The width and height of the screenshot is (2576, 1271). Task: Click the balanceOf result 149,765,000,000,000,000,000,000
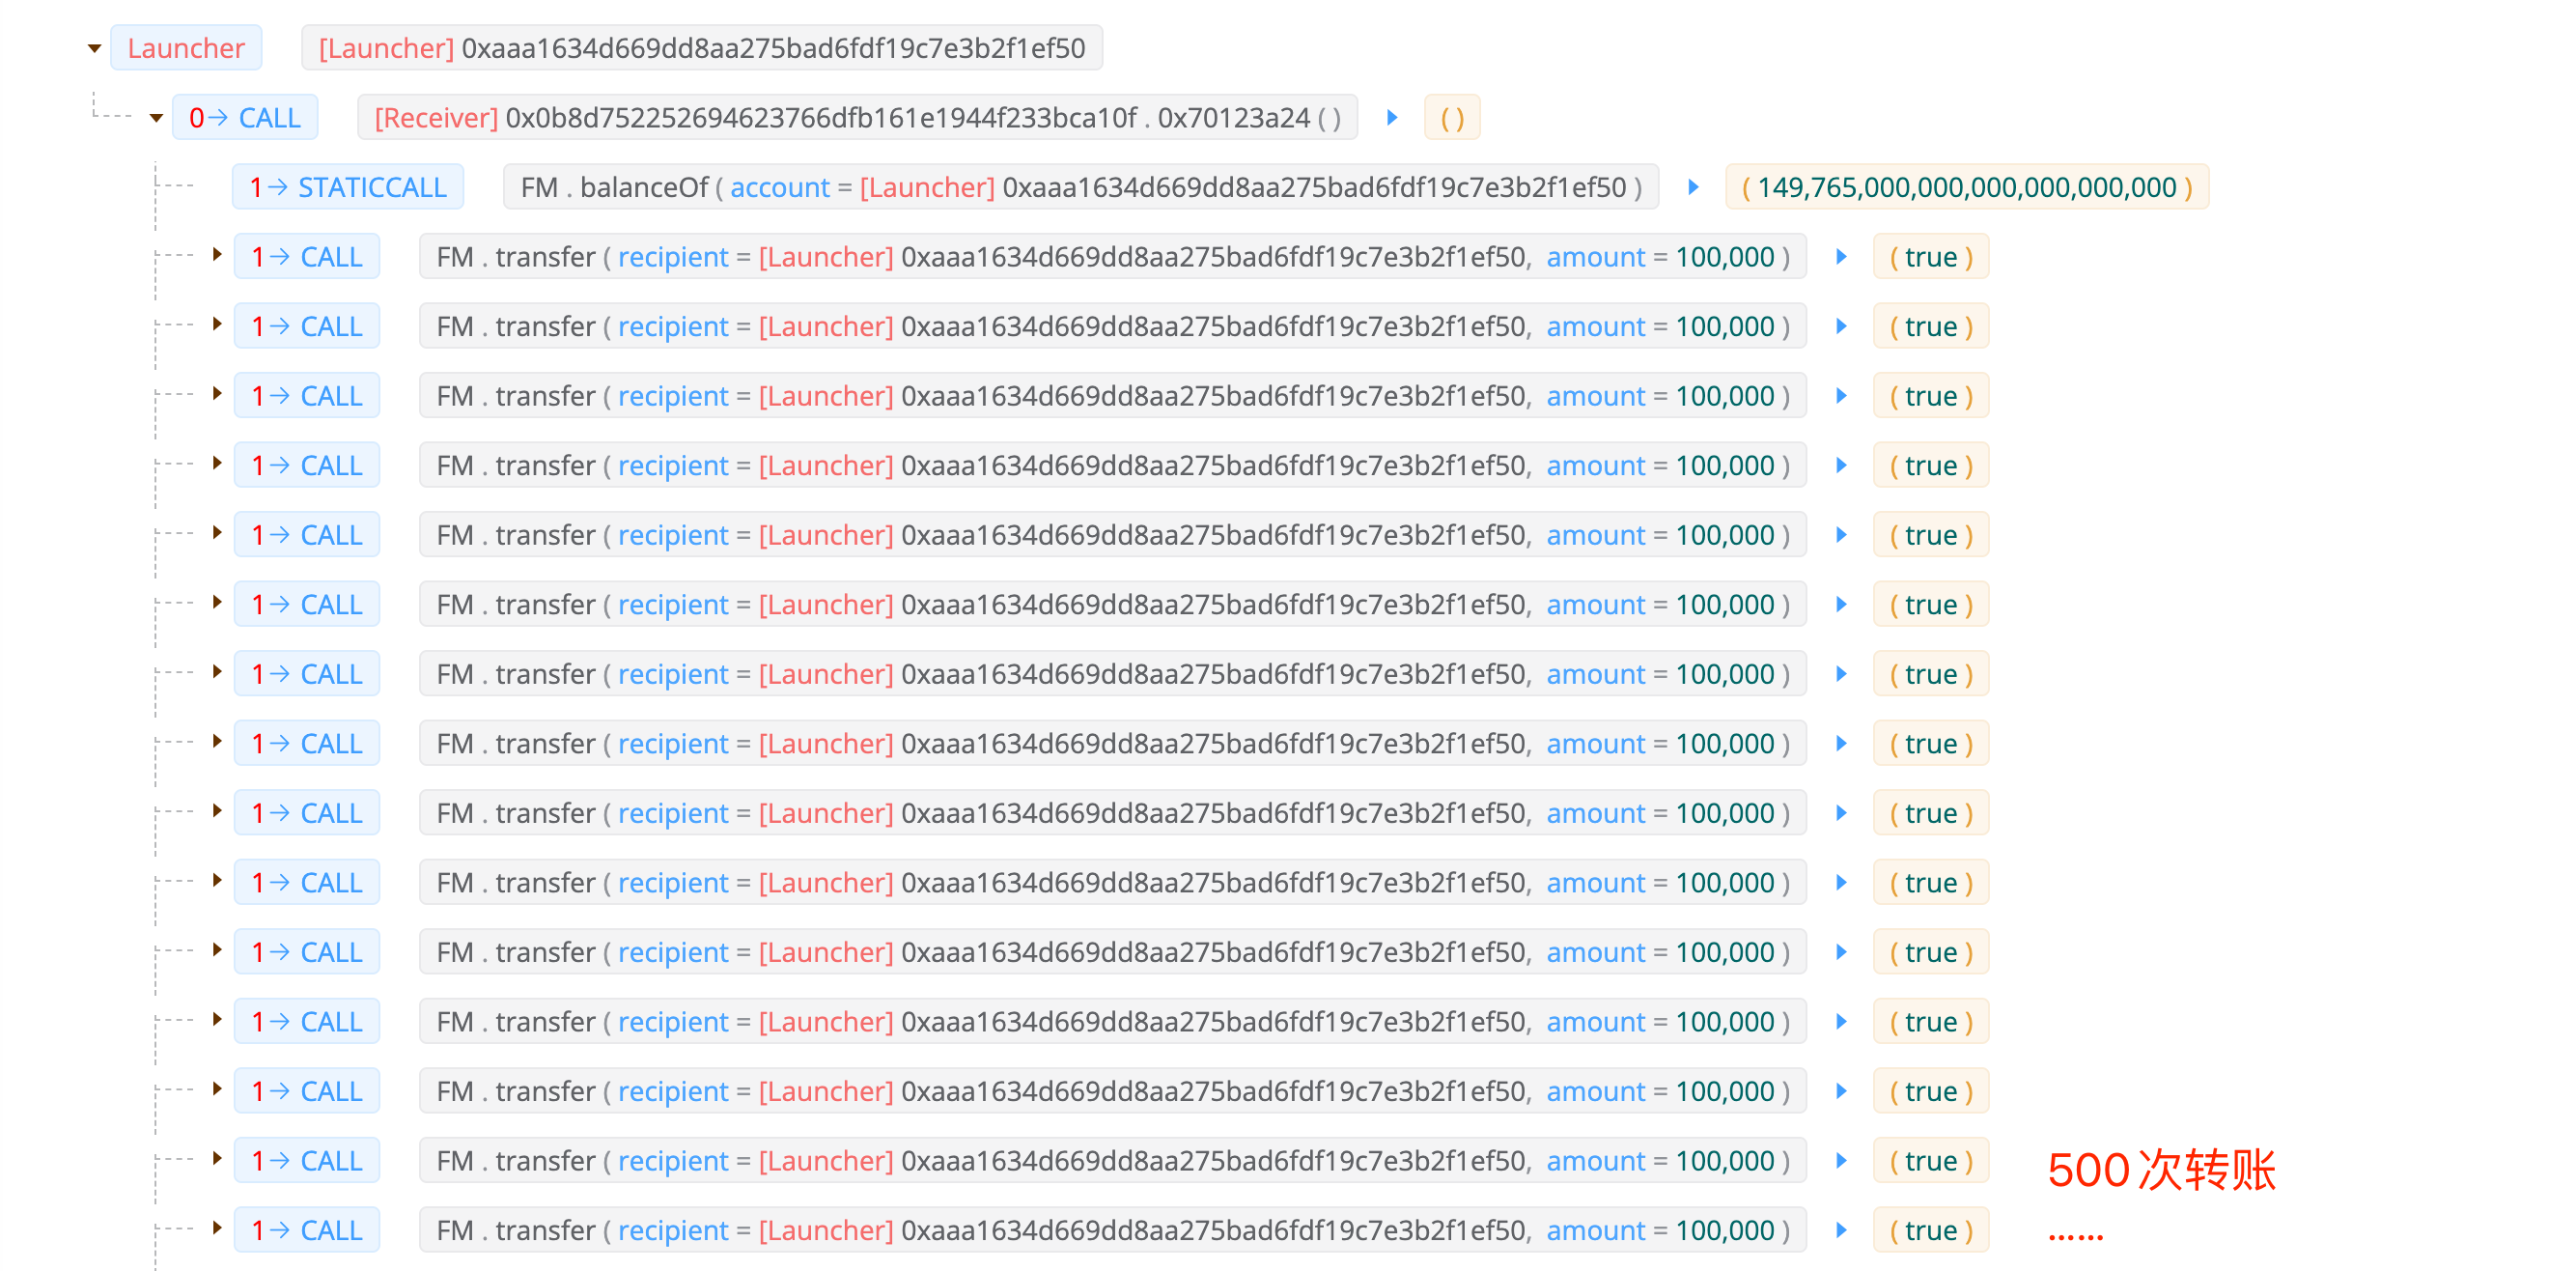tap(1966, 187)
